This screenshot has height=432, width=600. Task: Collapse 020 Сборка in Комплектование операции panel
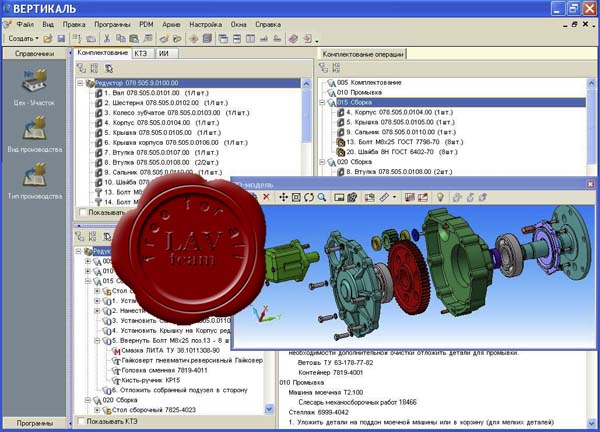click(x=322, y=162)
